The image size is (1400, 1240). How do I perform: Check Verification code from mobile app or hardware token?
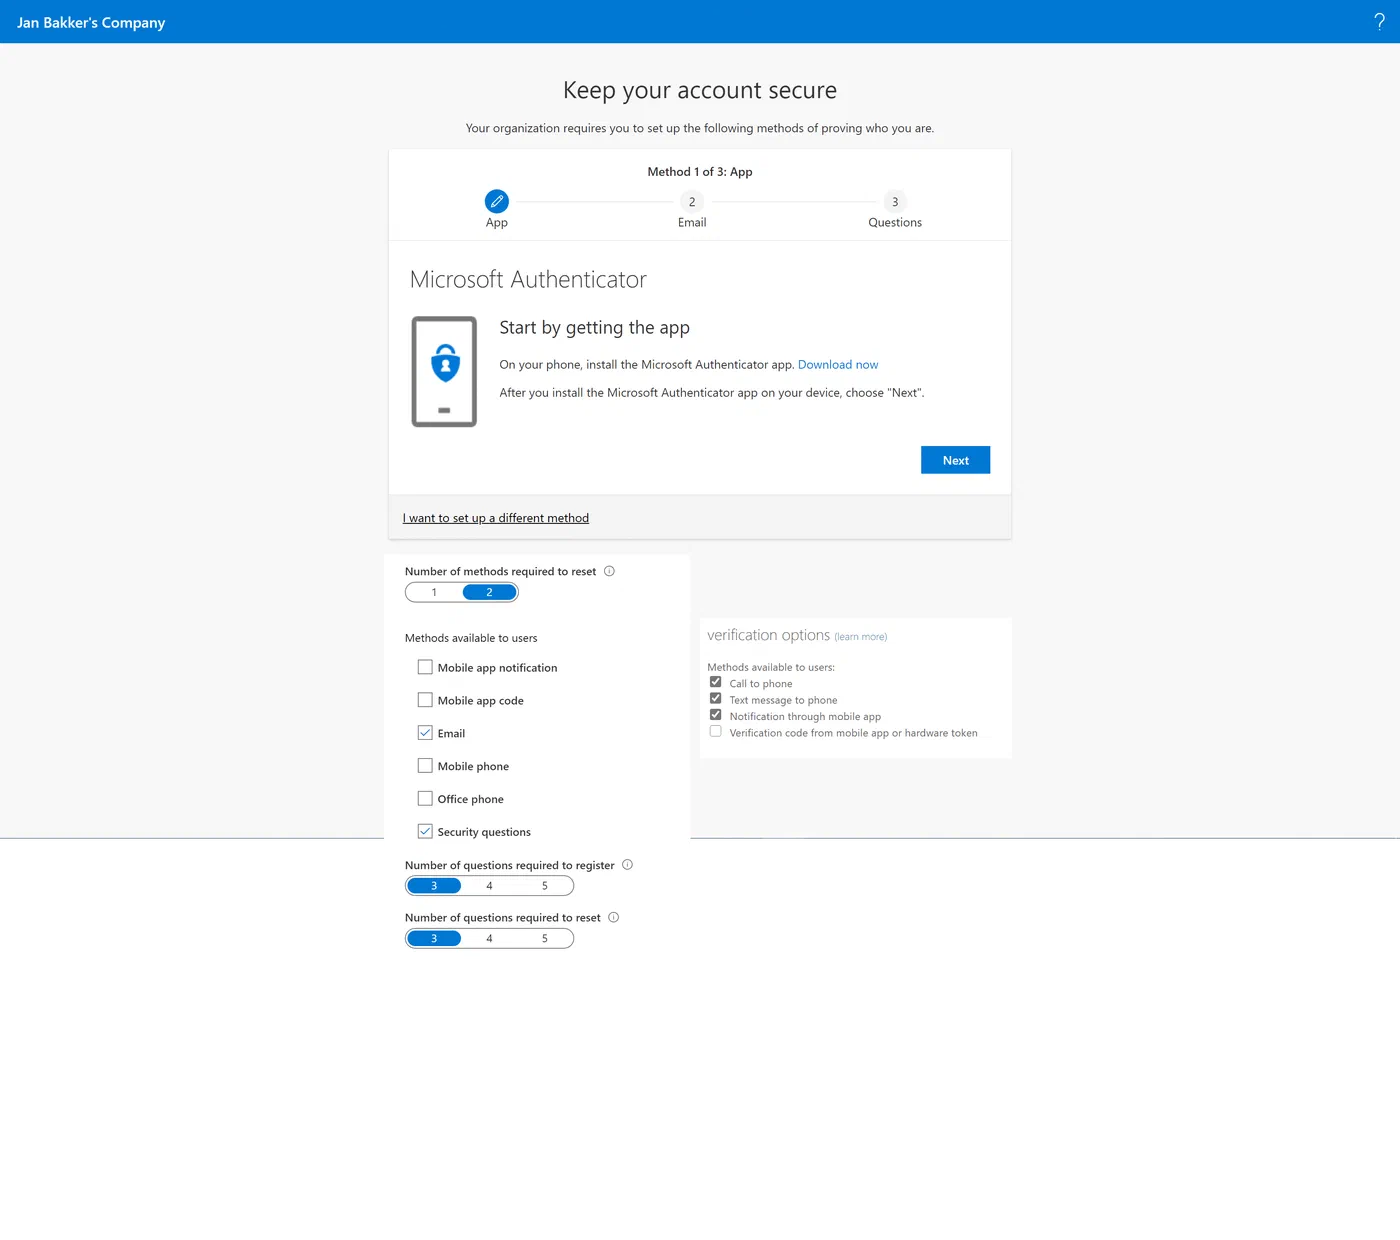[x=715, y=732]
